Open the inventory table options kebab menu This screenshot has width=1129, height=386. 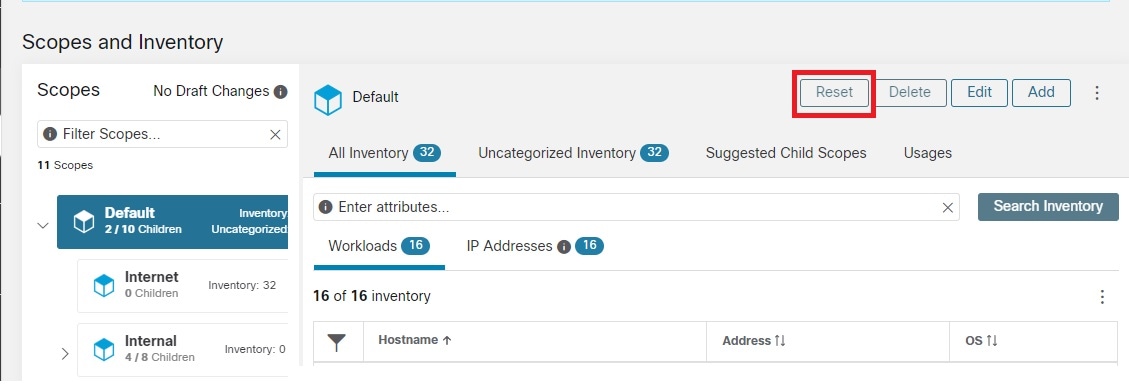point(1102,297)
